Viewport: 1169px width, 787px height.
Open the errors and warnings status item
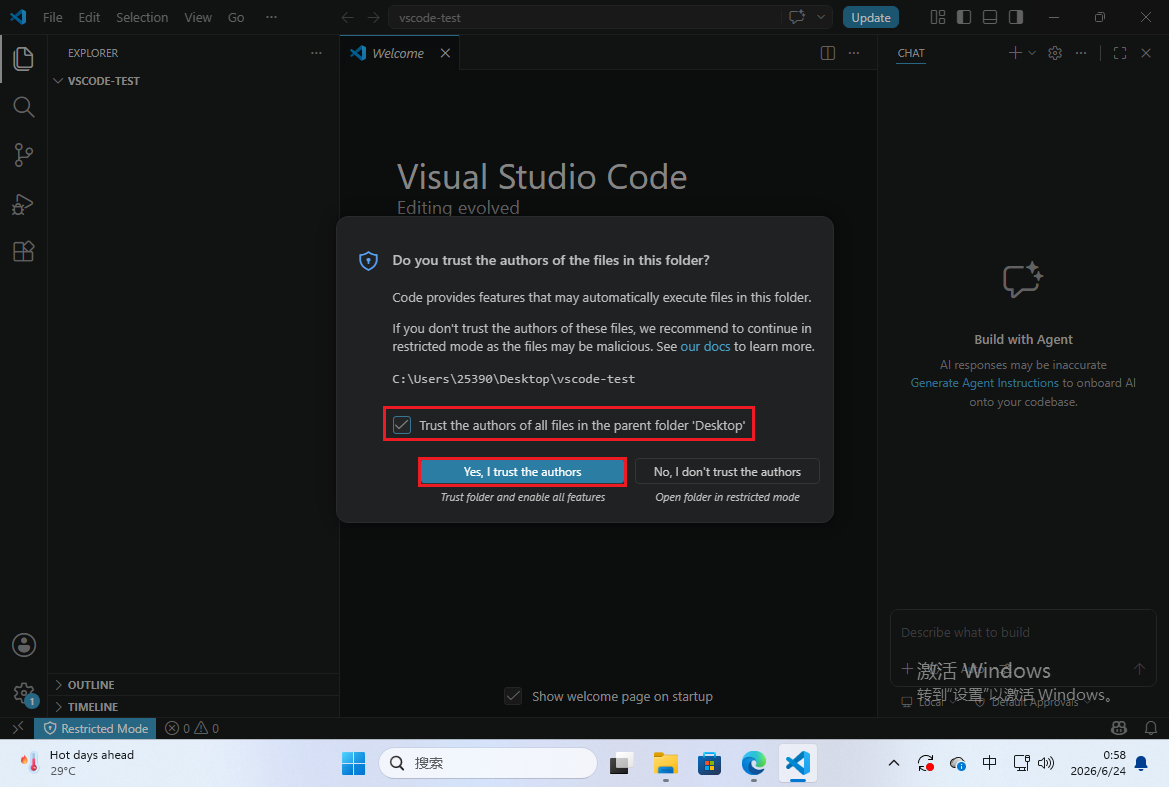pyautogui.click(x=192, y=728)
